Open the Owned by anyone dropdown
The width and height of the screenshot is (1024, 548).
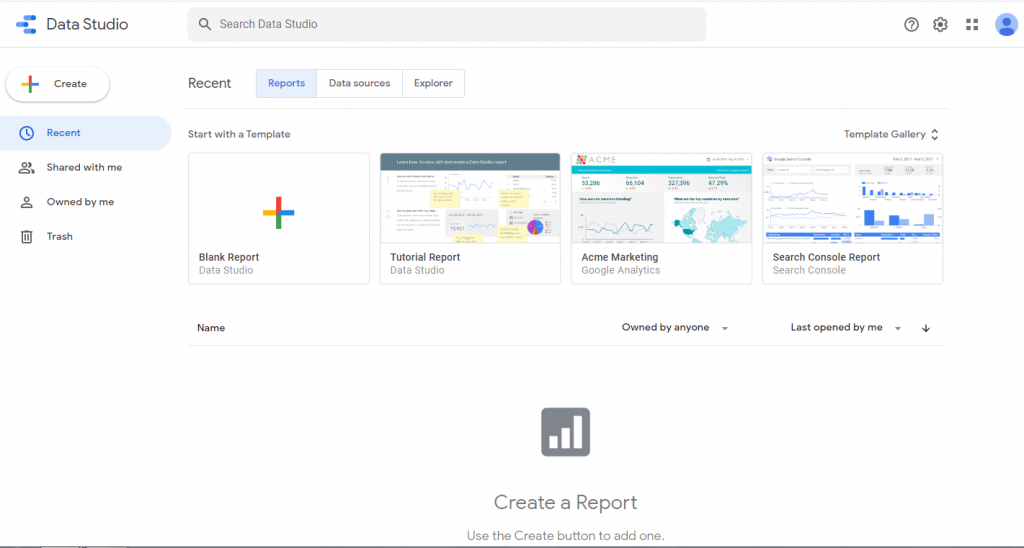pyautogui.click(x=675, y=327)
